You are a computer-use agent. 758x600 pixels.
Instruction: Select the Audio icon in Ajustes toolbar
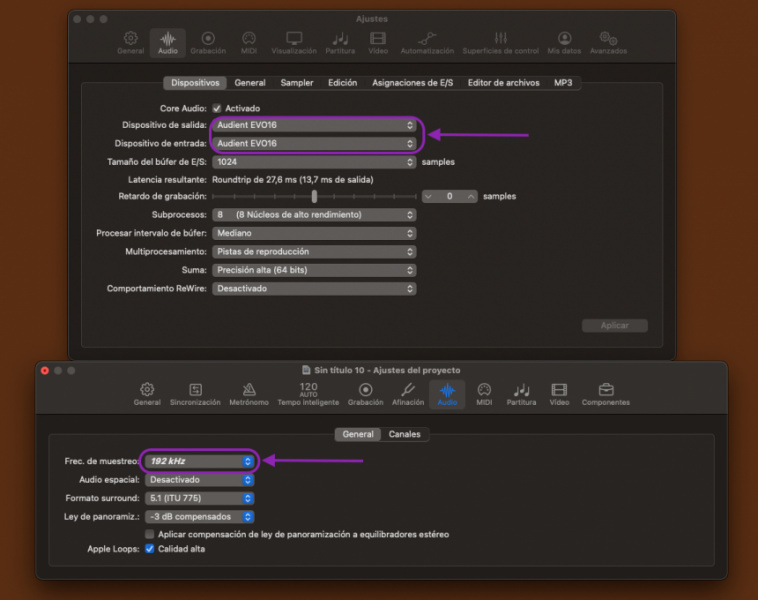pos(168,43)
